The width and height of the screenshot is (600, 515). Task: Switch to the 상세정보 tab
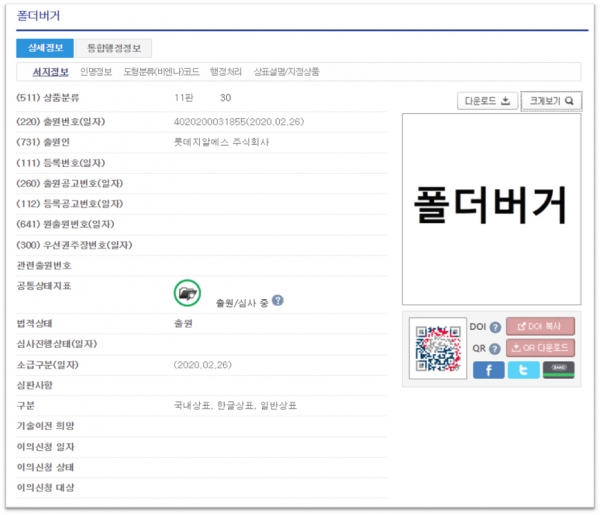pyautogui.click(x=45, y=48)
